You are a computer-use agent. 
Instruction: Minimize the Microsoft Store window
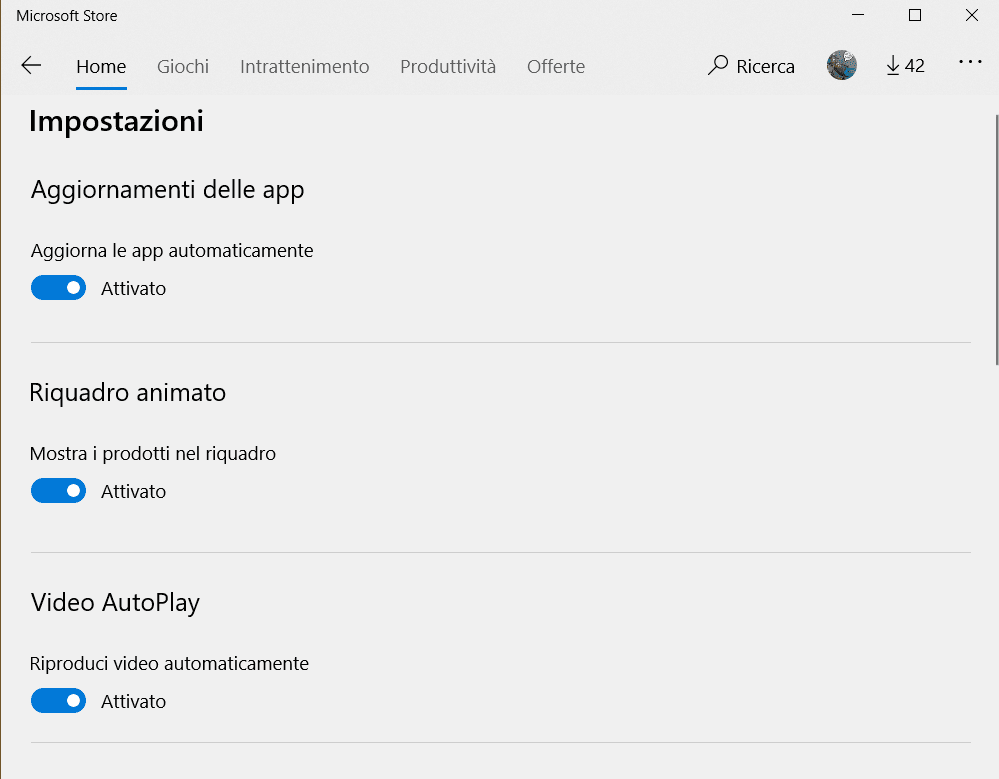[857, 15]
